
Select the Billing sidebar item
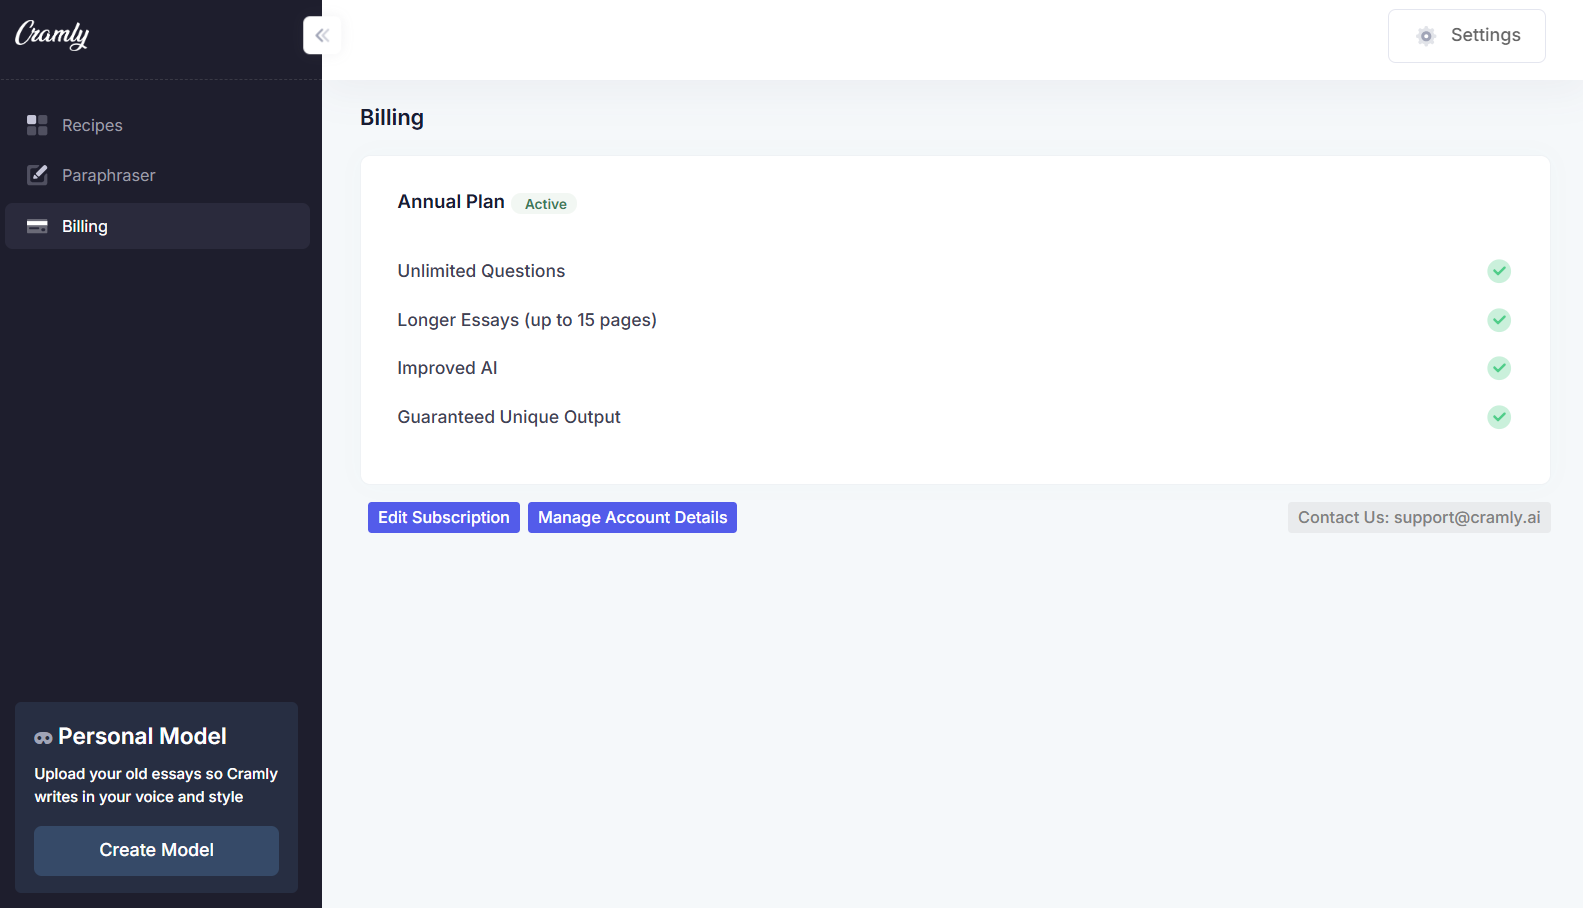[157, 226]
